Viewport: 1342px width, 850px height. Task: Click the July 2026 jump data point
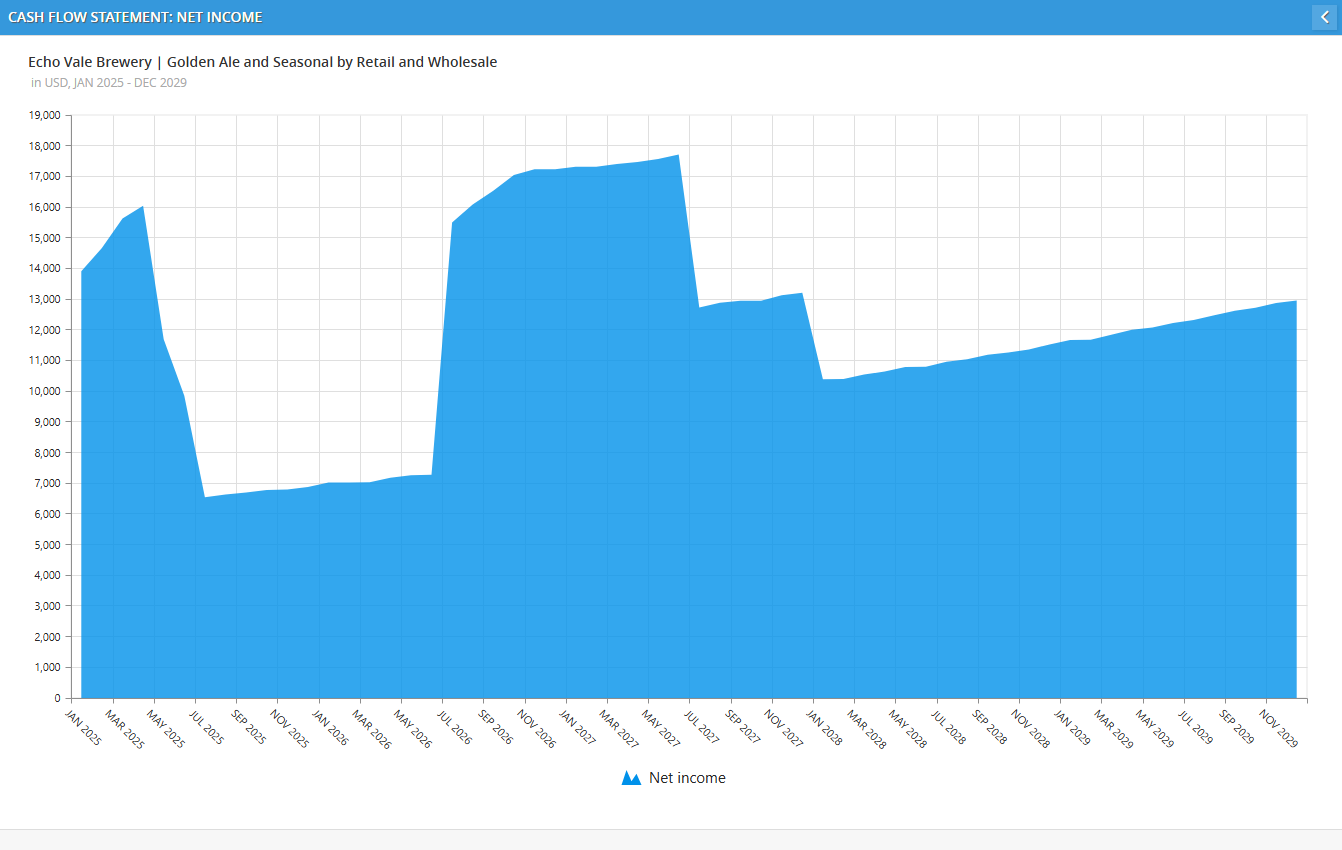(x=453, y=222)
